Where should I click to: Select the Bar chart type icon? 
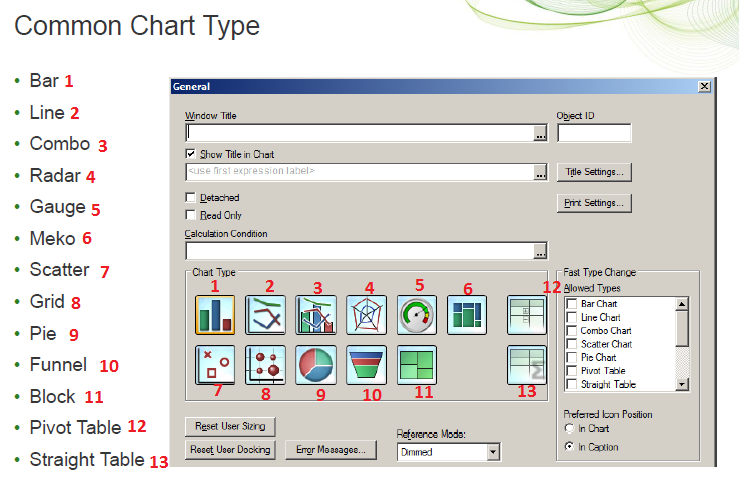coord(215,315)
